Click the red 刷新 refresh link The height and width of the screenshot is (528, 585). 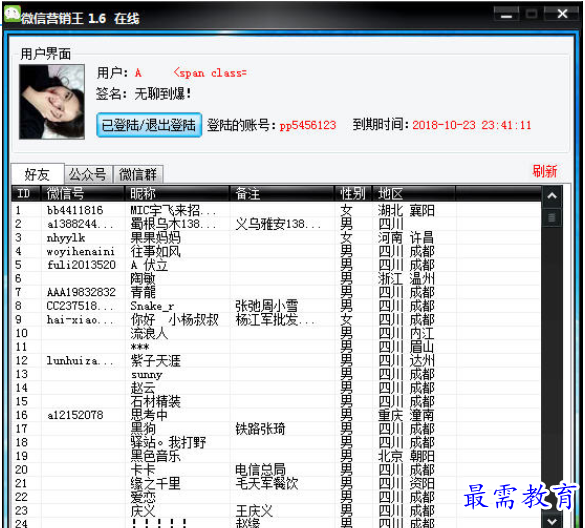click(544, 171)
